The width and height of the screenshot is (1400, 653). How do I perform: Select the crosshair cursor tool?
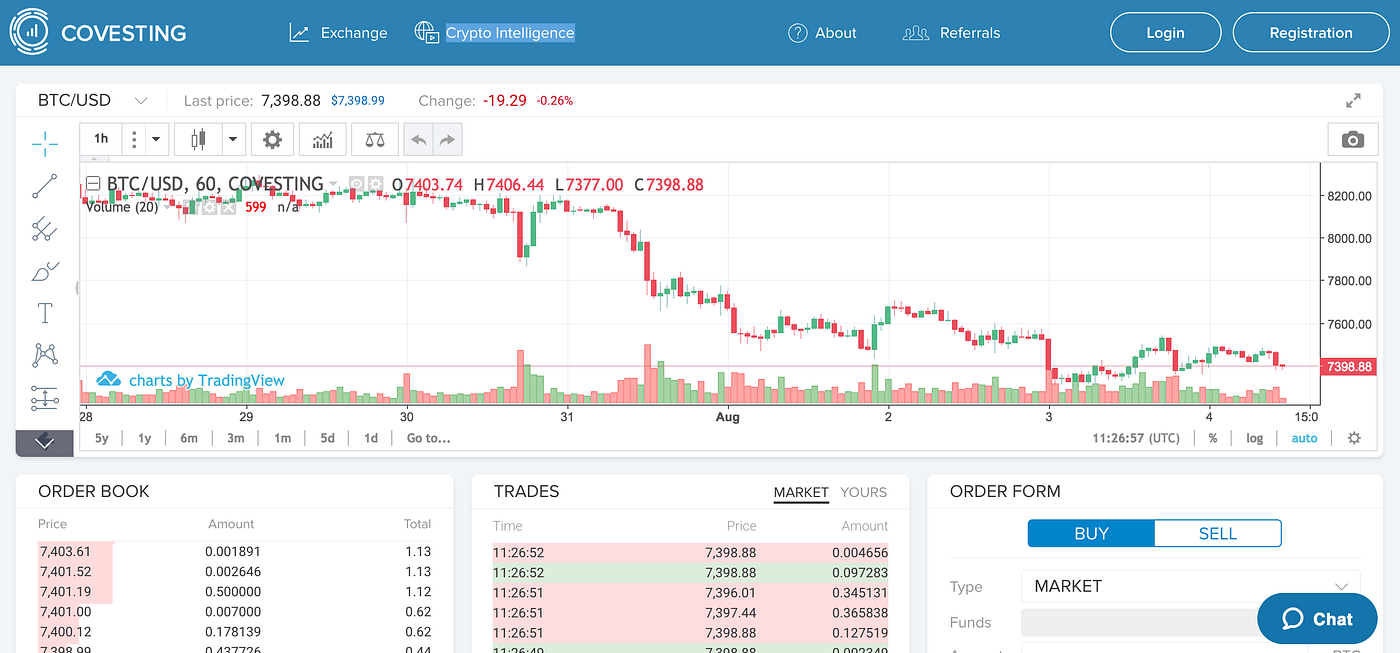click(45, 144)
